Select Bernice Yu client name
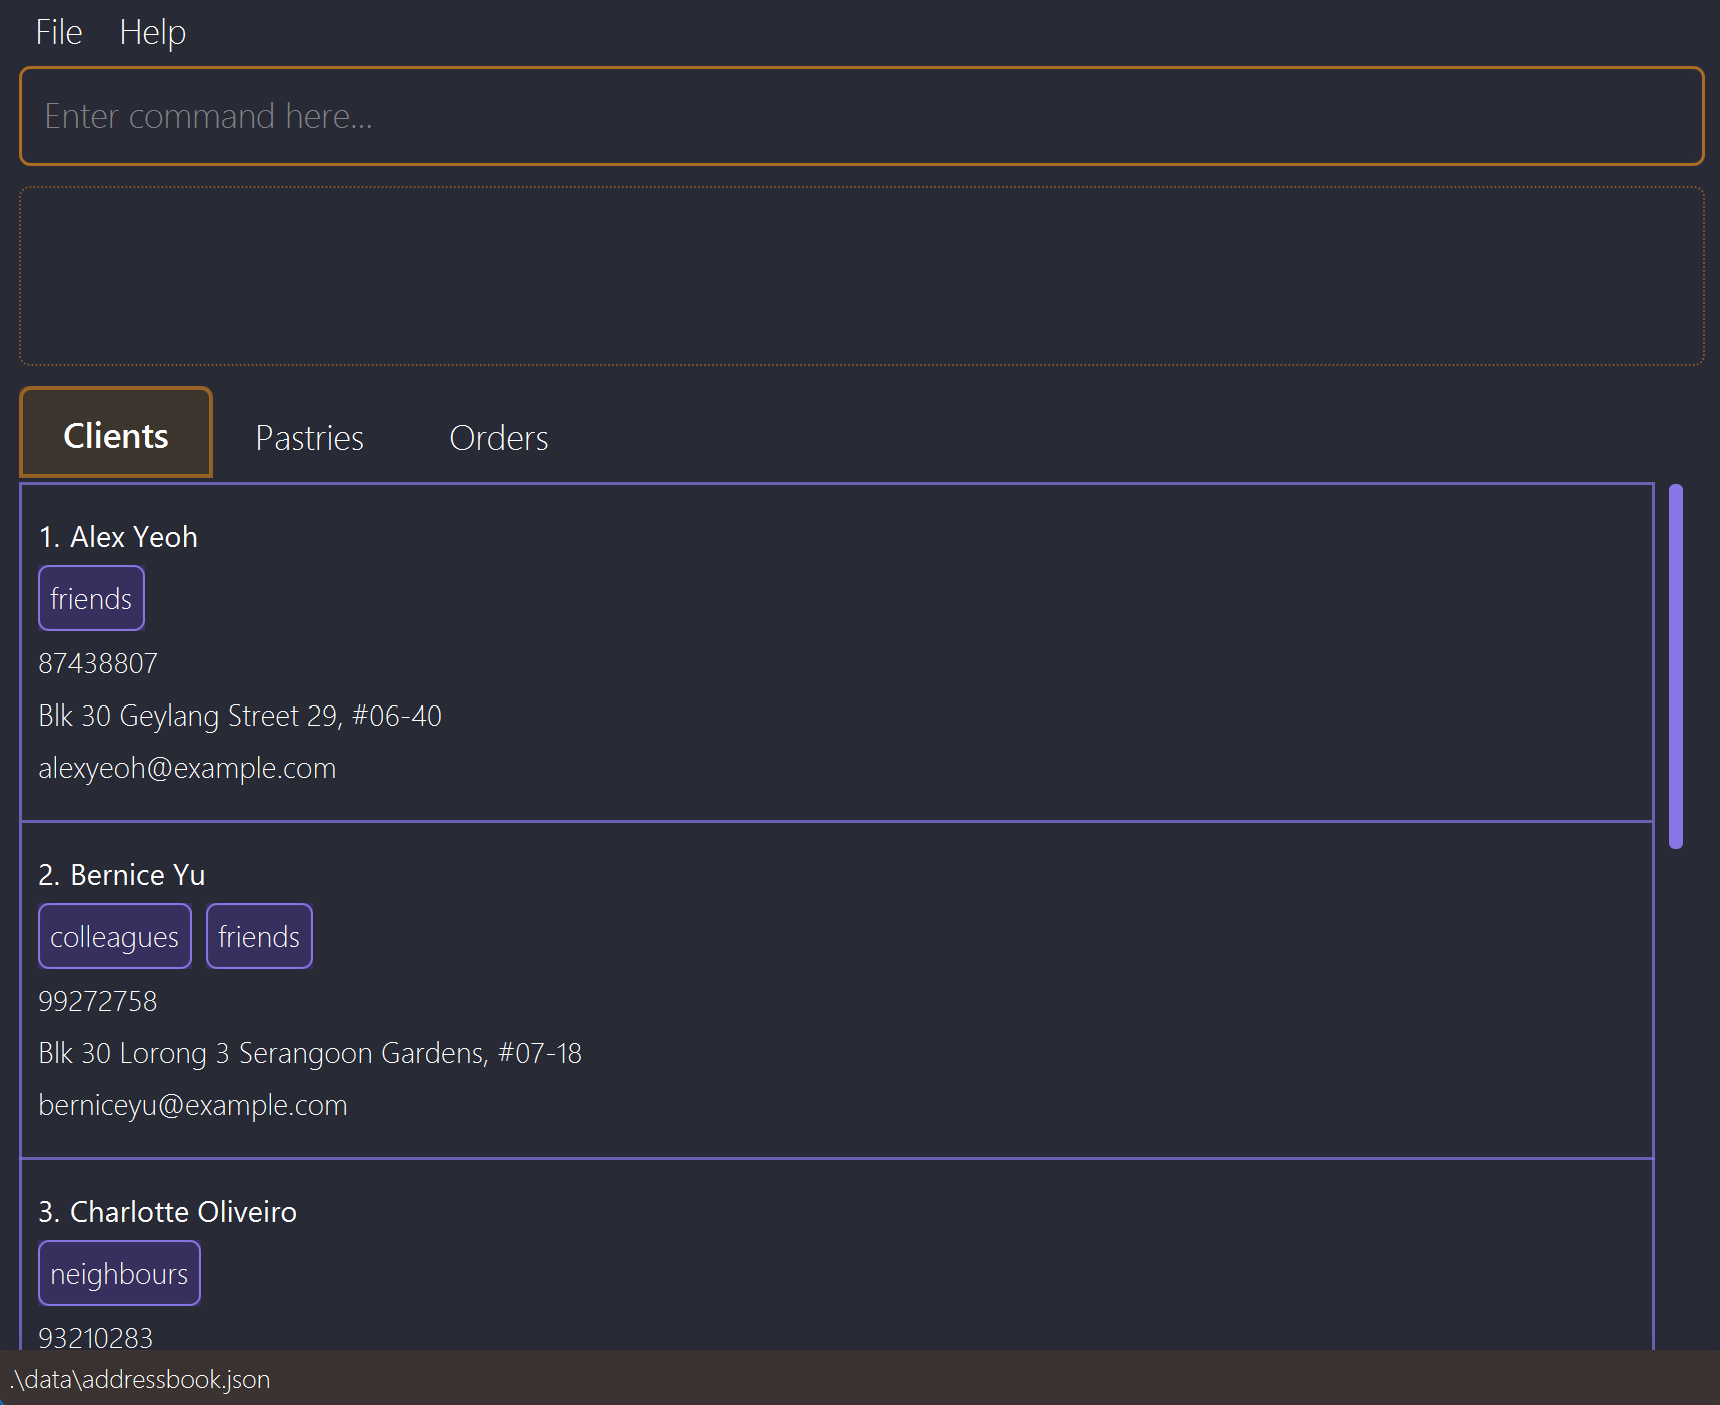The height and width of the screenshot is (1405, 1720). tap(137, 875)
